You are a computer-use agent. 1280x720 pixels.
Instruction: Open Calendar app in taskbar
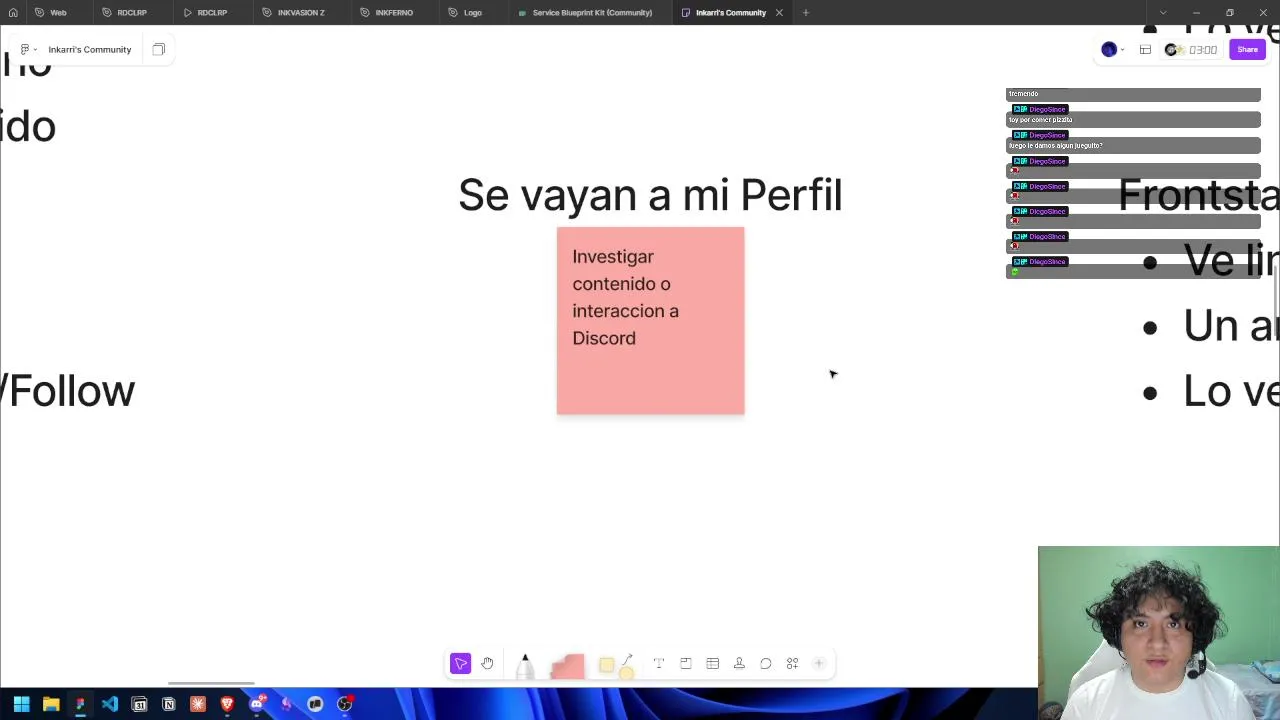[139, 704]
